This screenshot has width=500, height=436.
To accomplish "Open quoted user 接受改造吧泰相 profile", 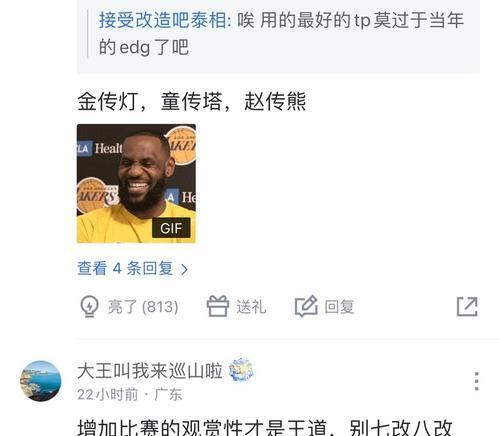I will pos(162,20).
